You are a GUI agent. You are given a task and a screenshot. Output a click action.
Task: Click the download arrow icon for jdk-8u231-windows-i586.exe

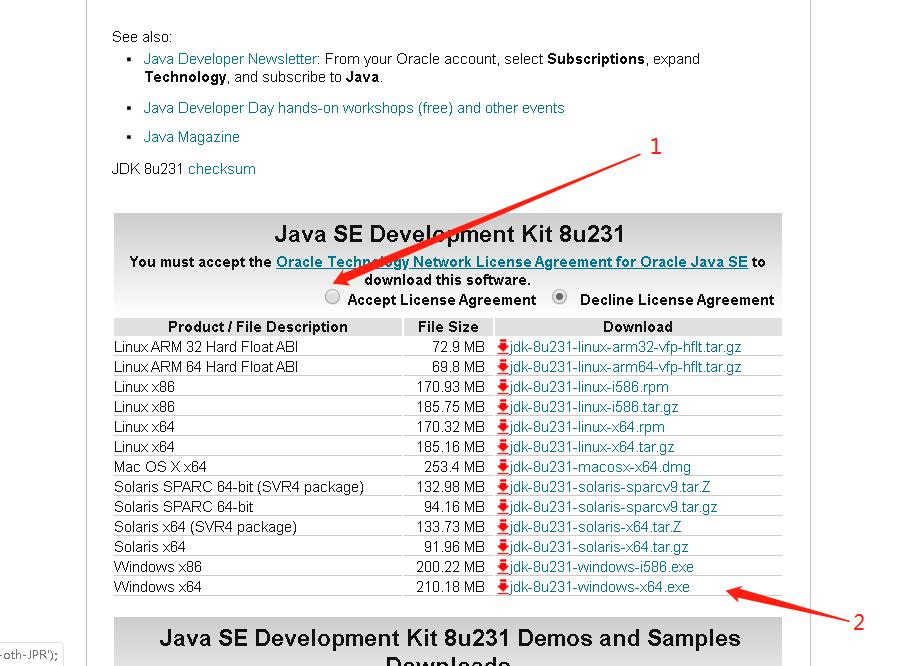503,567
